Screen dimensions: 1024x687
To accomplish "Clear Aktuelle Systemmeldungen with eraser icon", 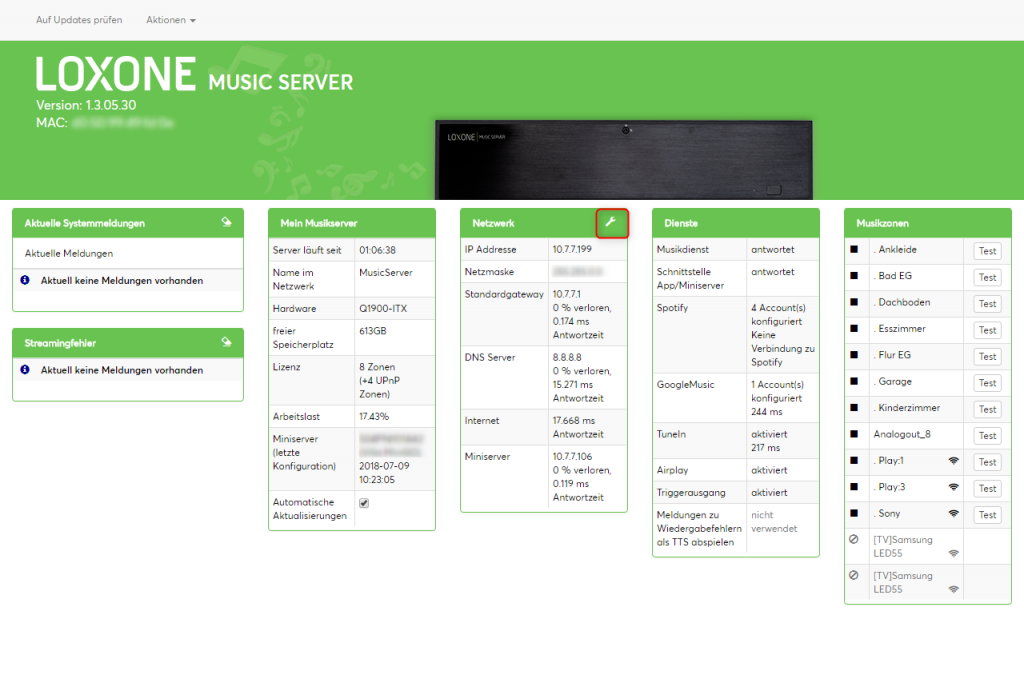I will click(227, 223).
